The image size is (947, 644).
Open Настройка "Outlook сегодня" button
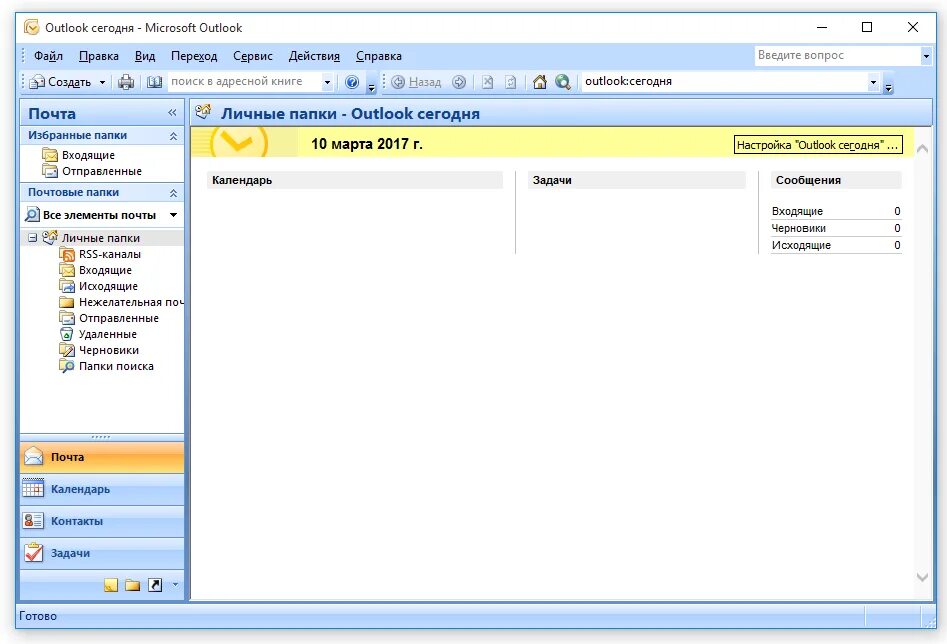(818, 145)
